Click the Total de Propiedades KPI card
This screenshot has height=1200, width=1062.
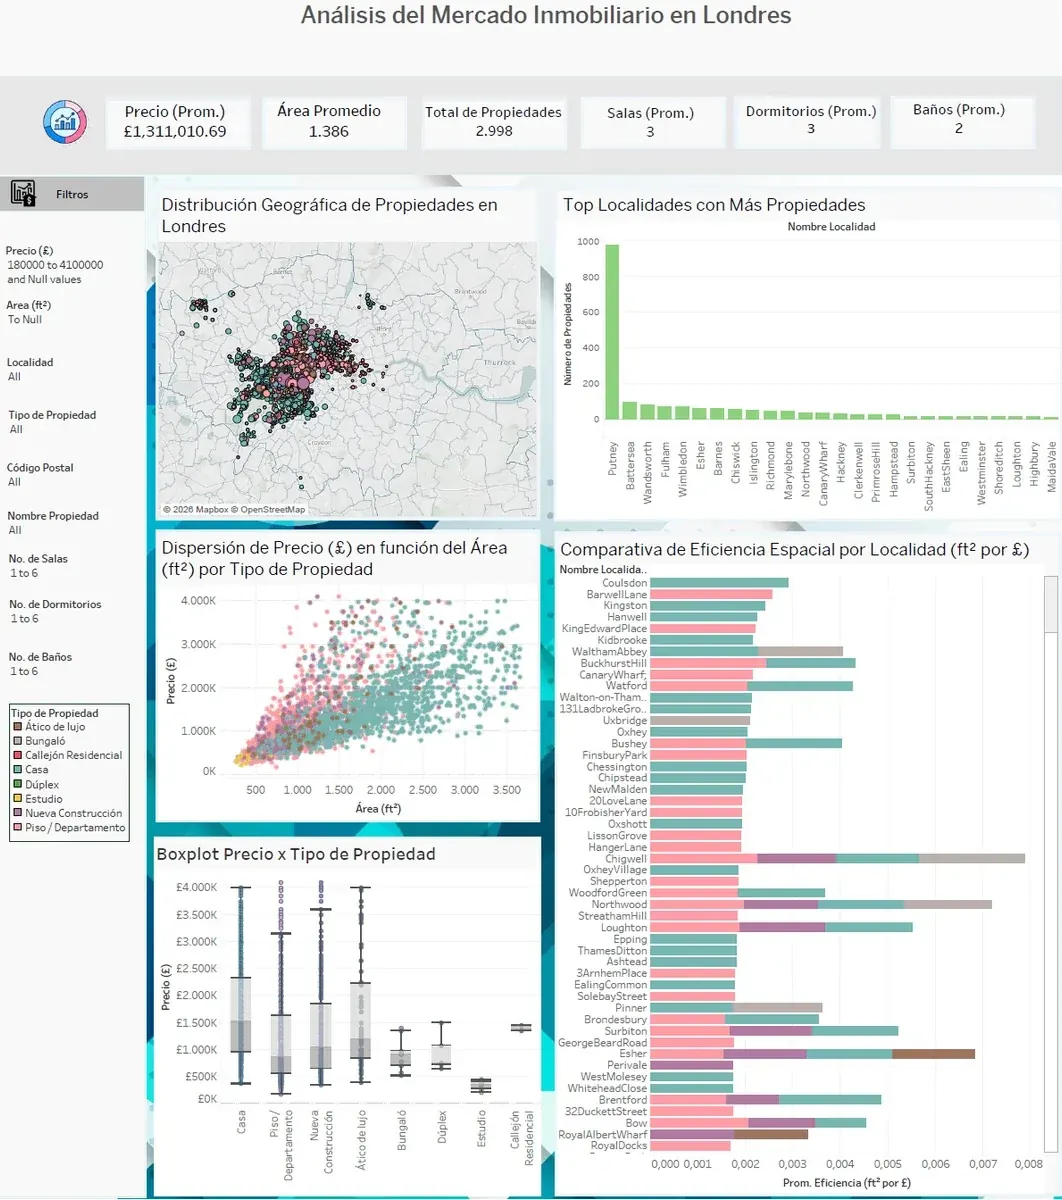[493, 122]
